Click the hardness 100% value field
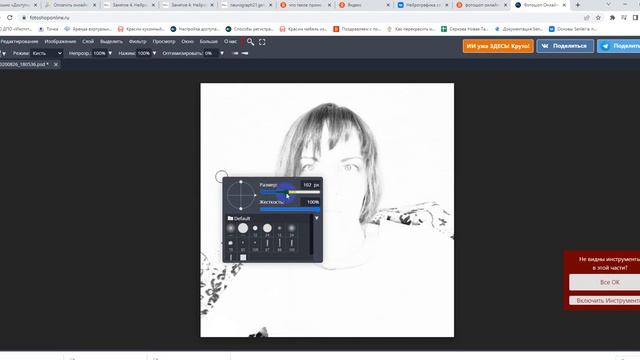This screenshot has height=360, width=640. click(310, 202)
